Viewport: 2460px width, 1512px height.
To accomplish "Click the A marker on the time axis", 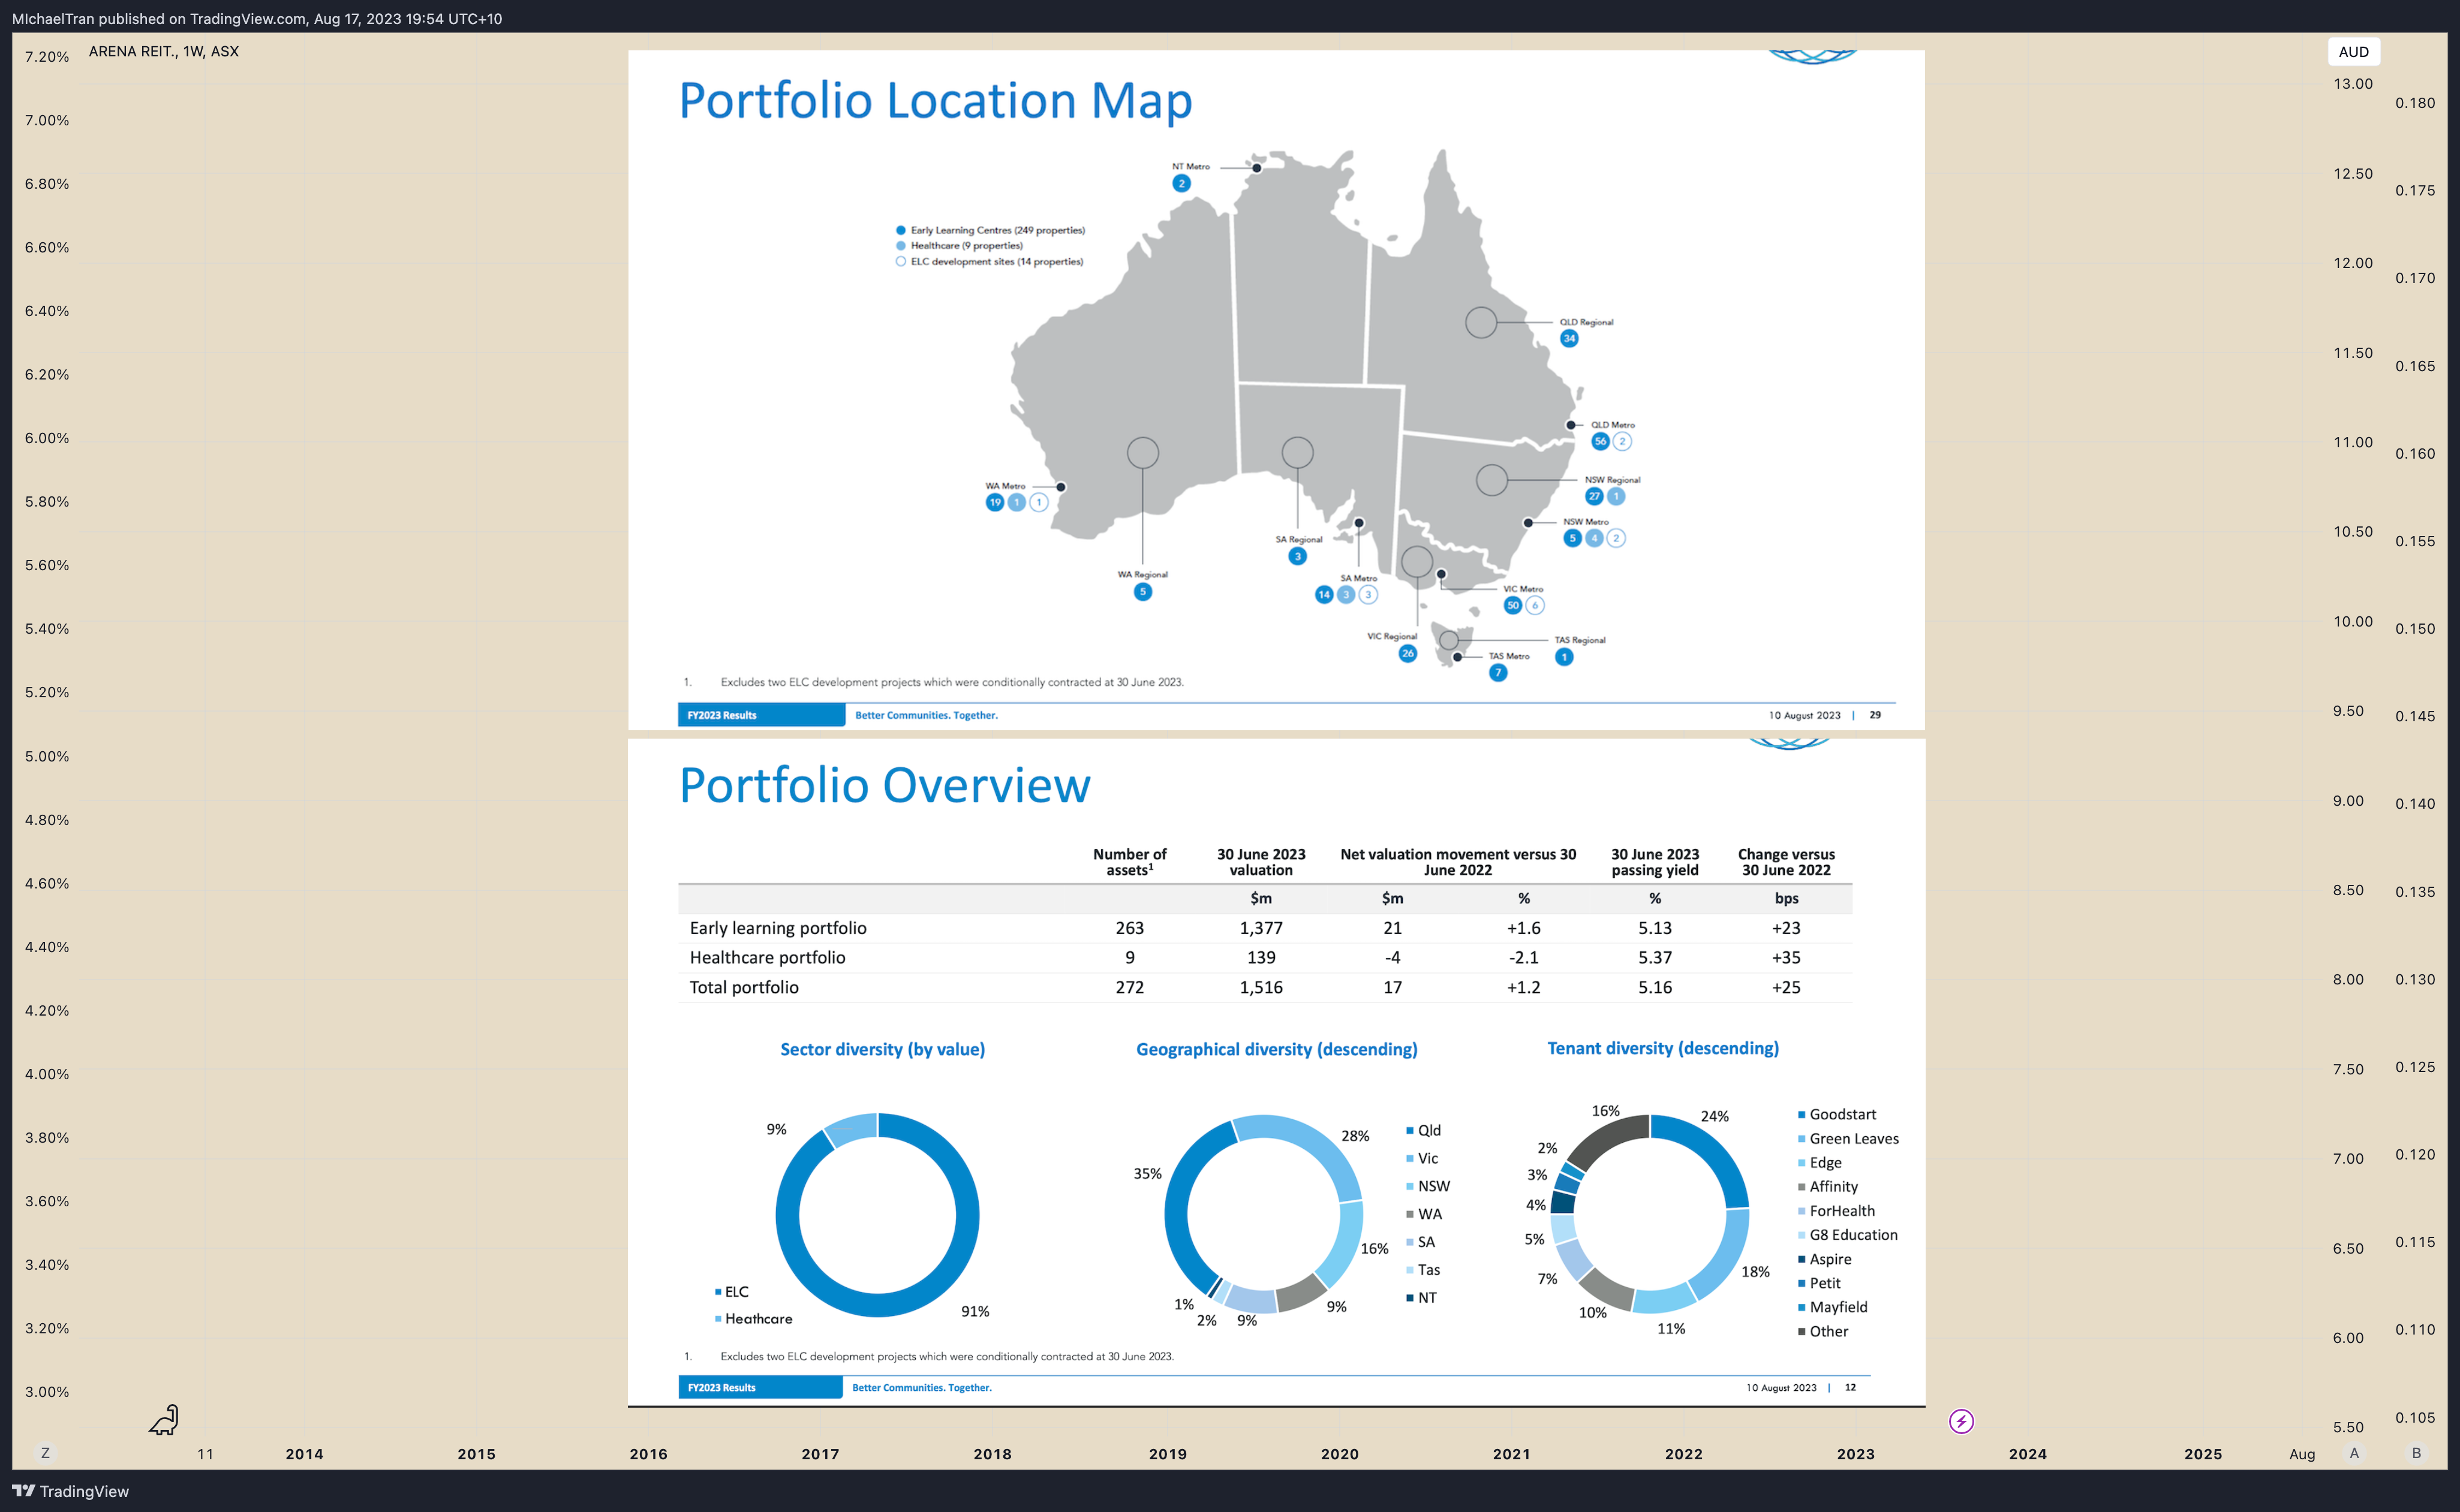I will point(2354,1453).
